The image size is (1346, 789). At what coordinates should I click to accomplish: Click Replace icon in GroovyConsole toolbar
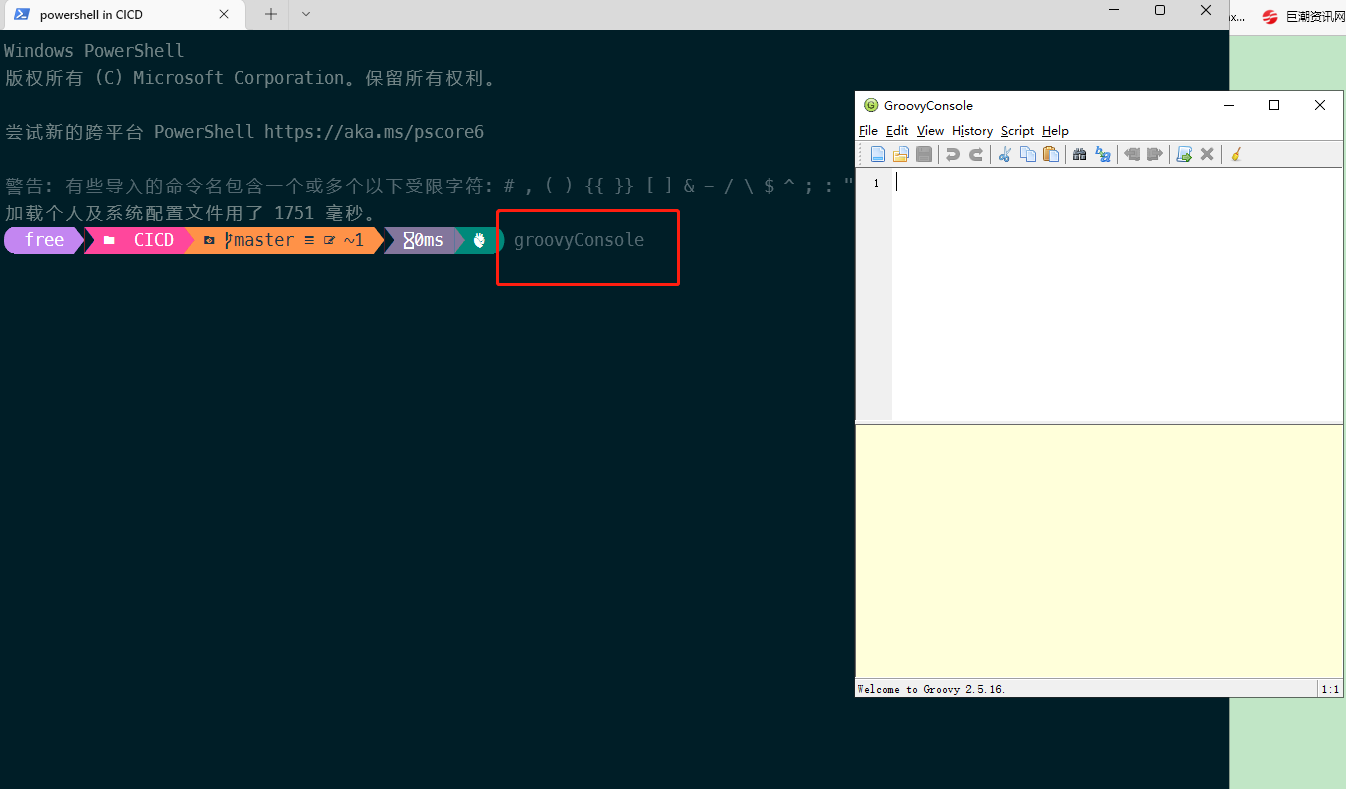1103,154
